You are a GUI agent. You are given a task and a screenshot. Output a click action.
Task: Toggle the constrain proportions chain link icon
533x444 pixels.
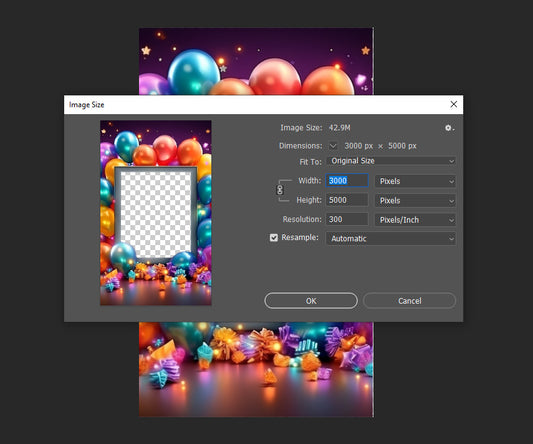click(x=280, y=190)
